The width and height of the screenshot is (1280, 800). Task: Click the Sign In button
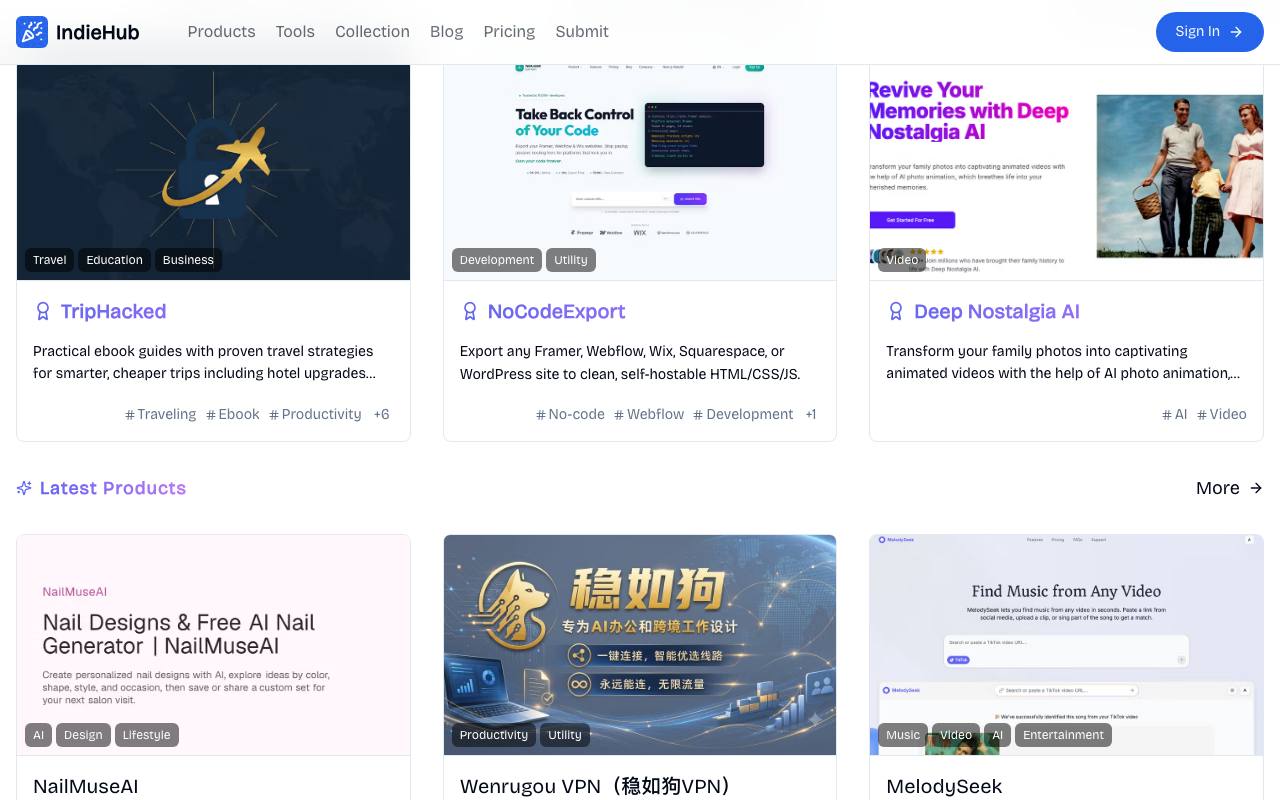coord(1210,32)
